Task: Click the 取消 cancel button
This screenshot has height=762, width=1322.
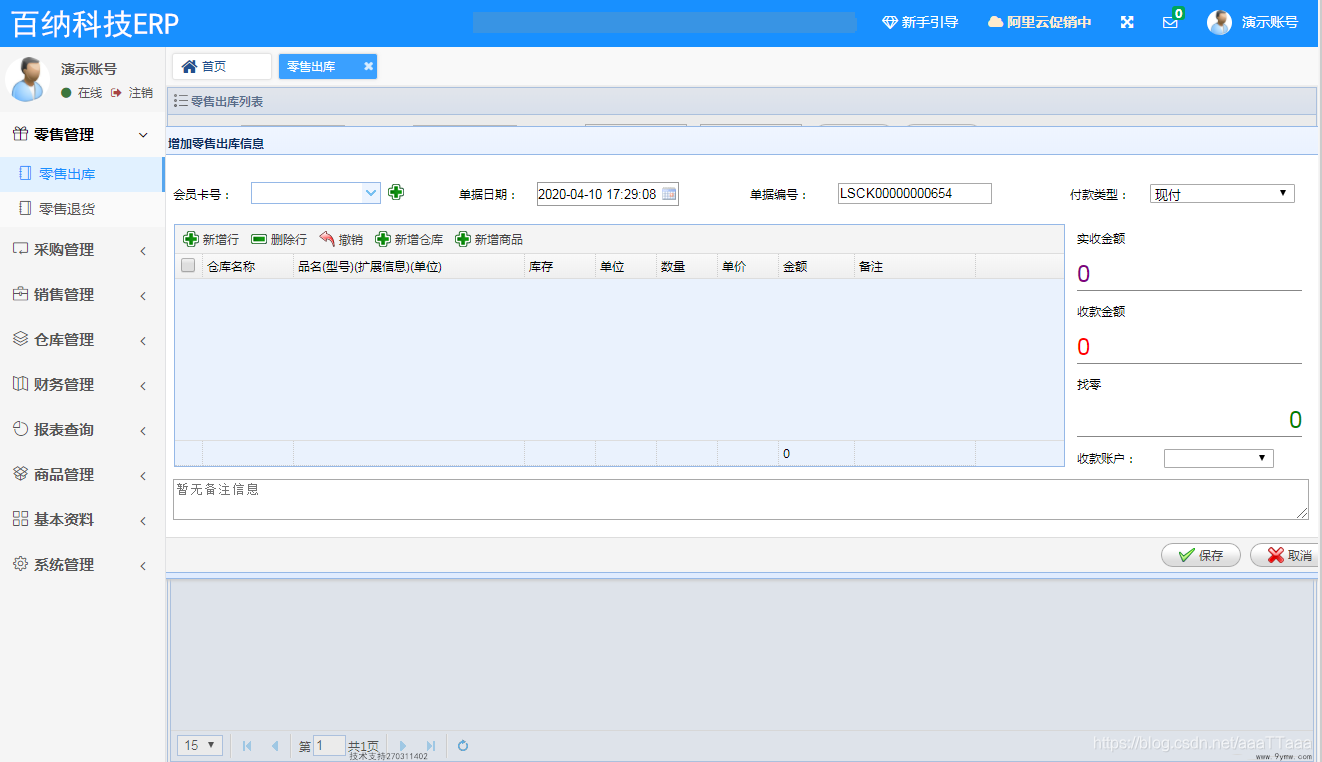Action: (1287, 556)
